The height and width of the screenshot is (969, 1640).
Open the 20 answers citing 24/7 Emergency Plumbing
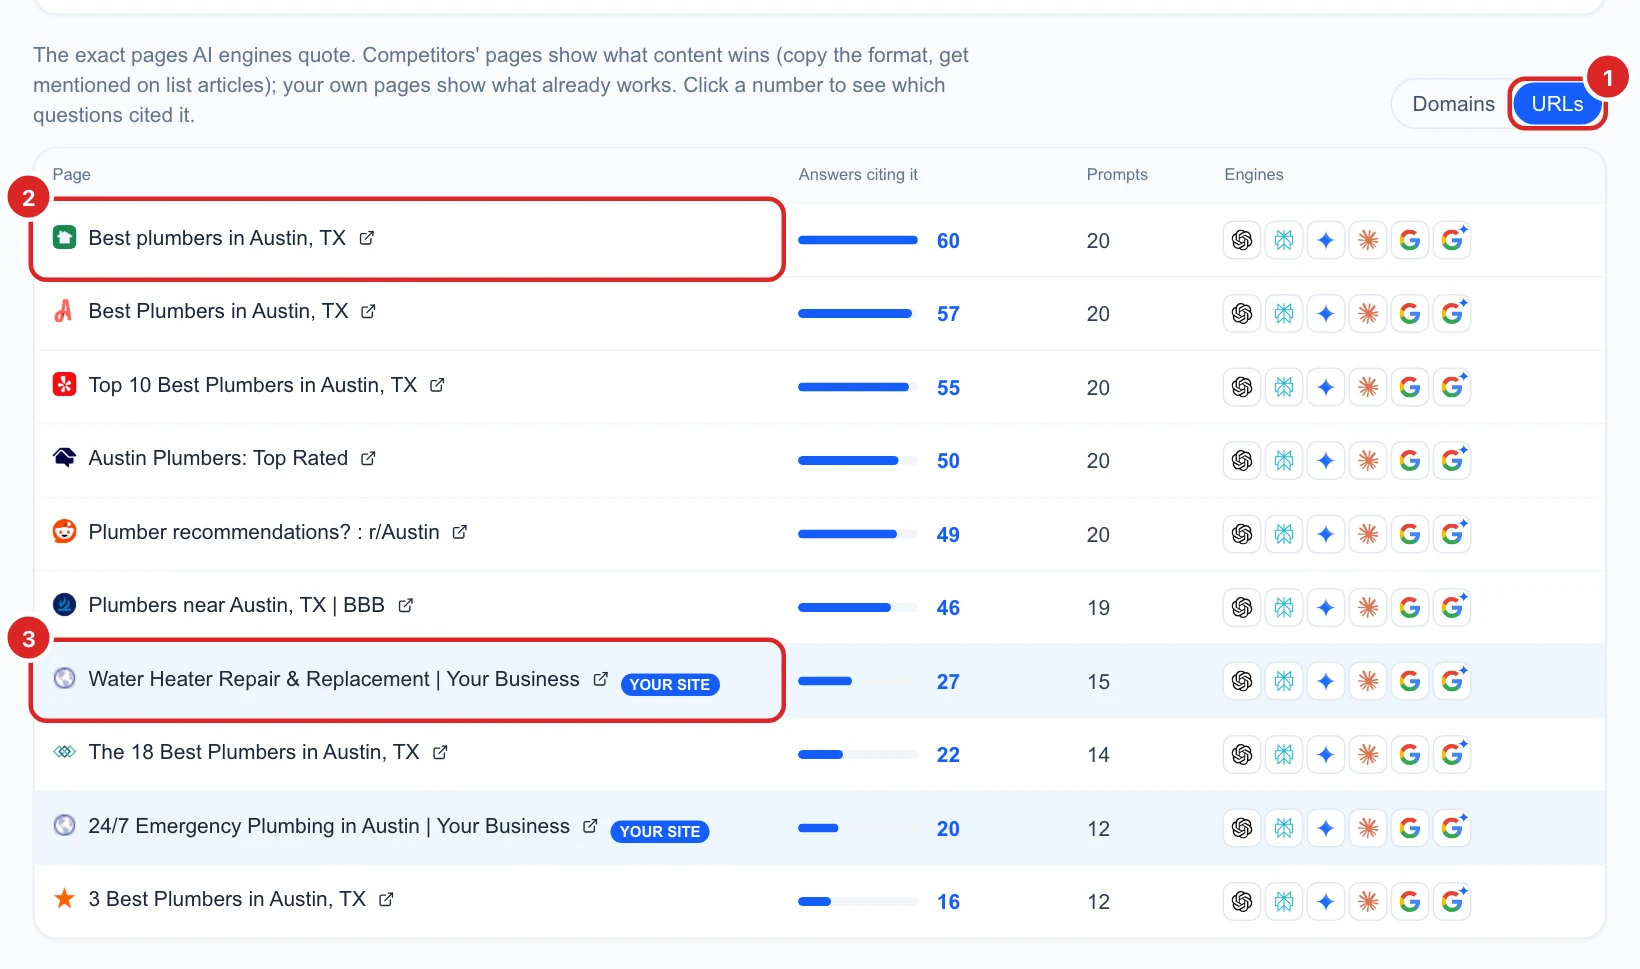coord(948,829)
